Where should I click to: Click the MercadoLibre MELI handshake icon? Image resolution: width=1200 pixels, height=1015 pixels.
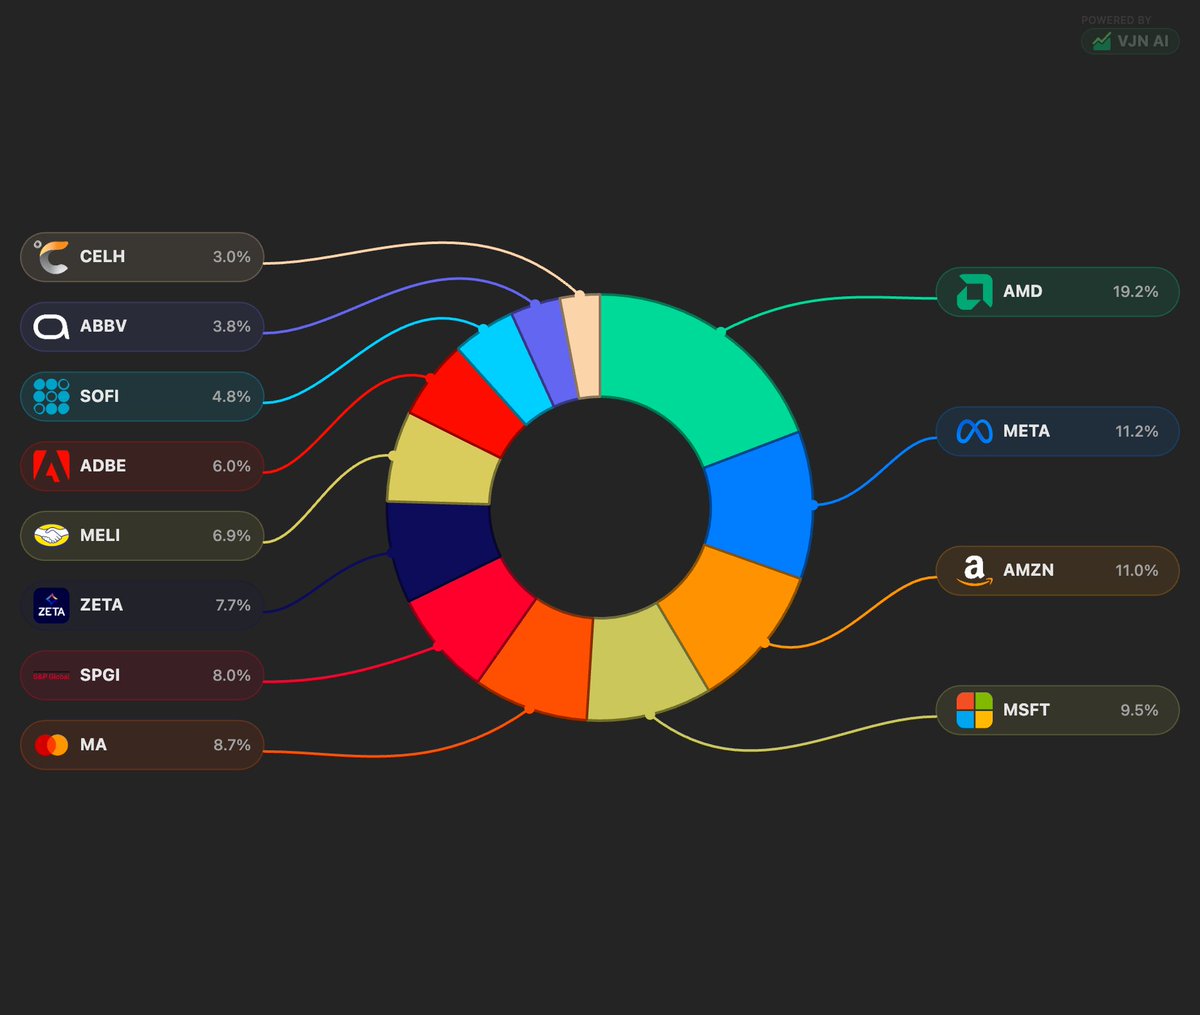[51, 536]
